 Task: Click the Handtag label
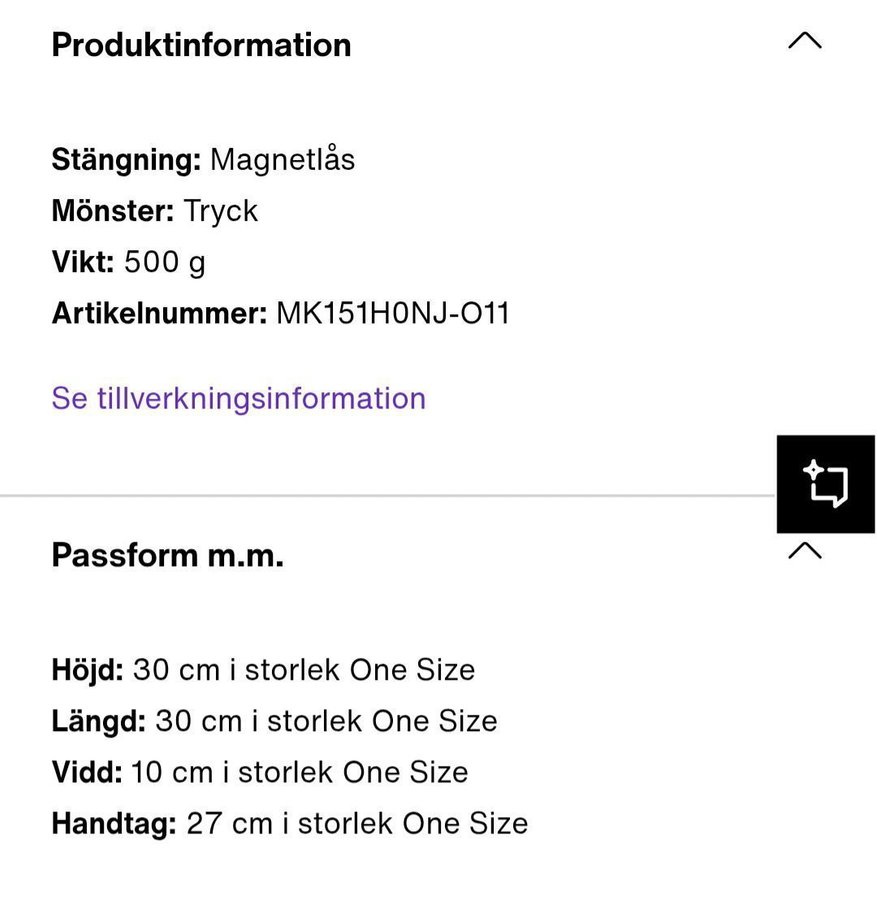tap(114, 823)
